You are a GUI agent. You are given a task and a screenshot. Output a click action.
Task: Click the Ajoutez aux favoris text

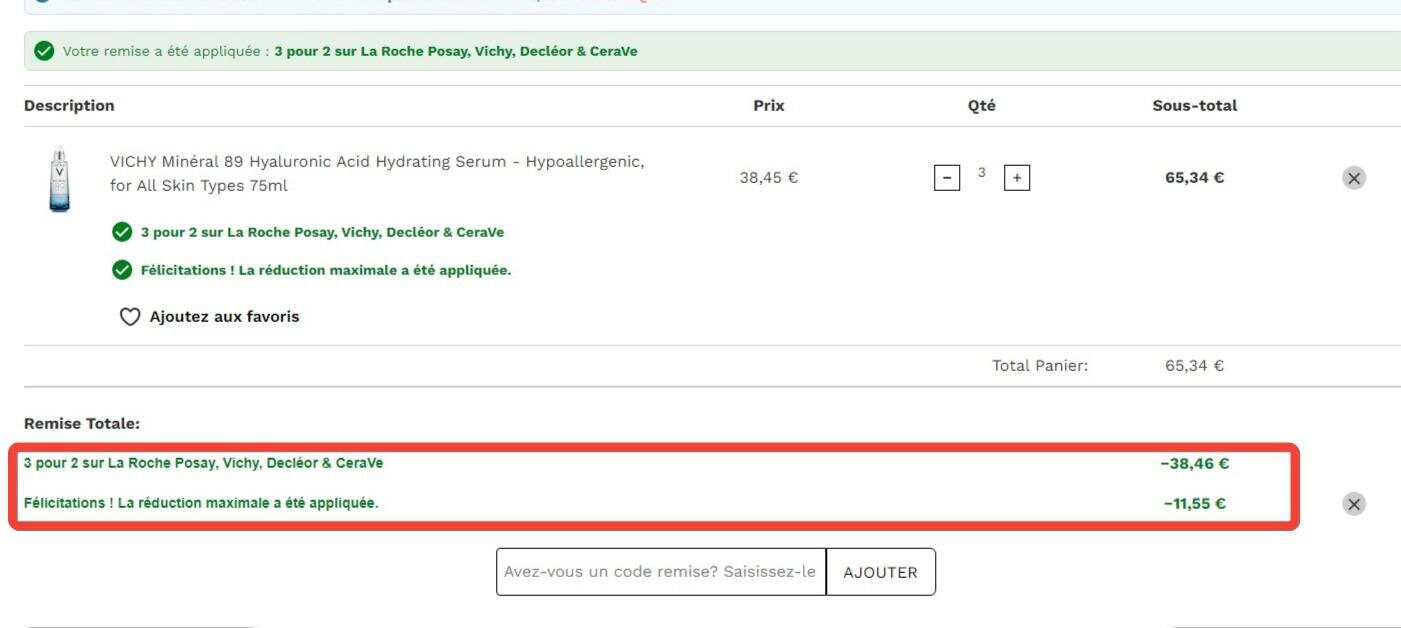click(224, 317)
